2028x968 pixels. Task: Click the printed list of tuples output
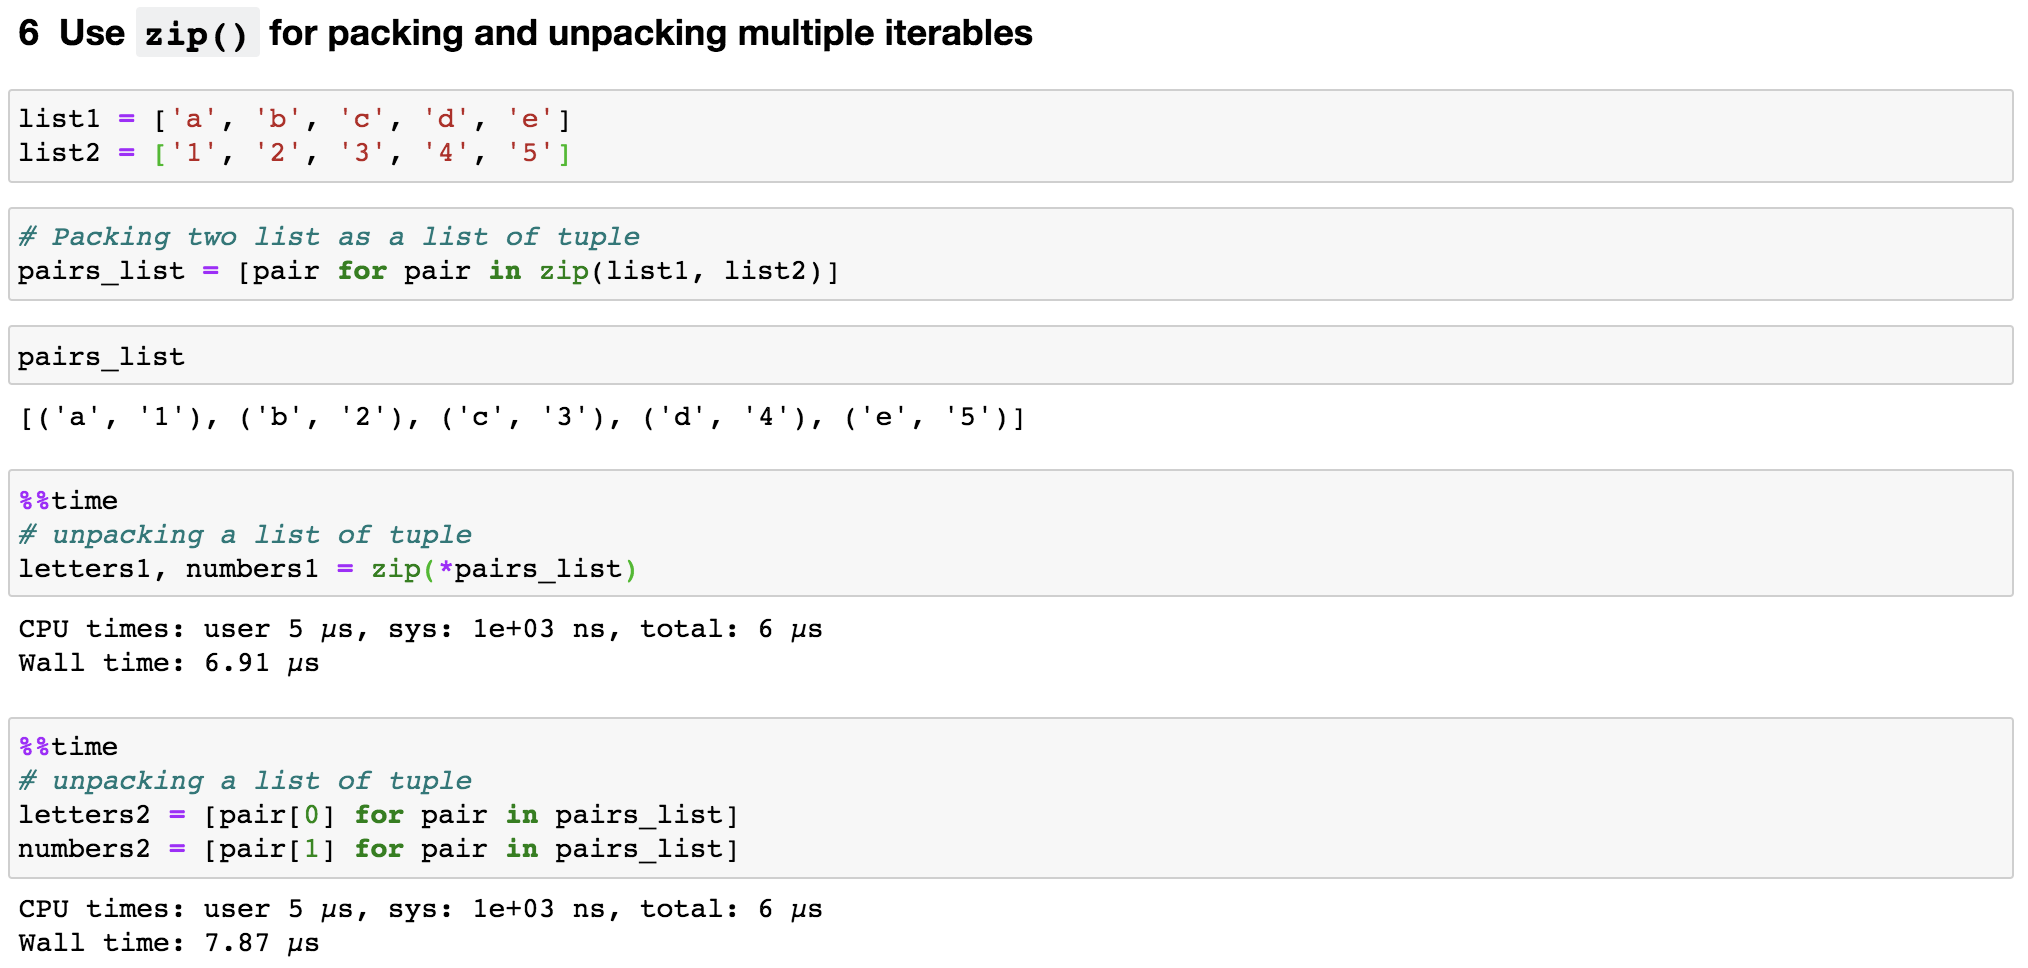[x=522, y=417]
